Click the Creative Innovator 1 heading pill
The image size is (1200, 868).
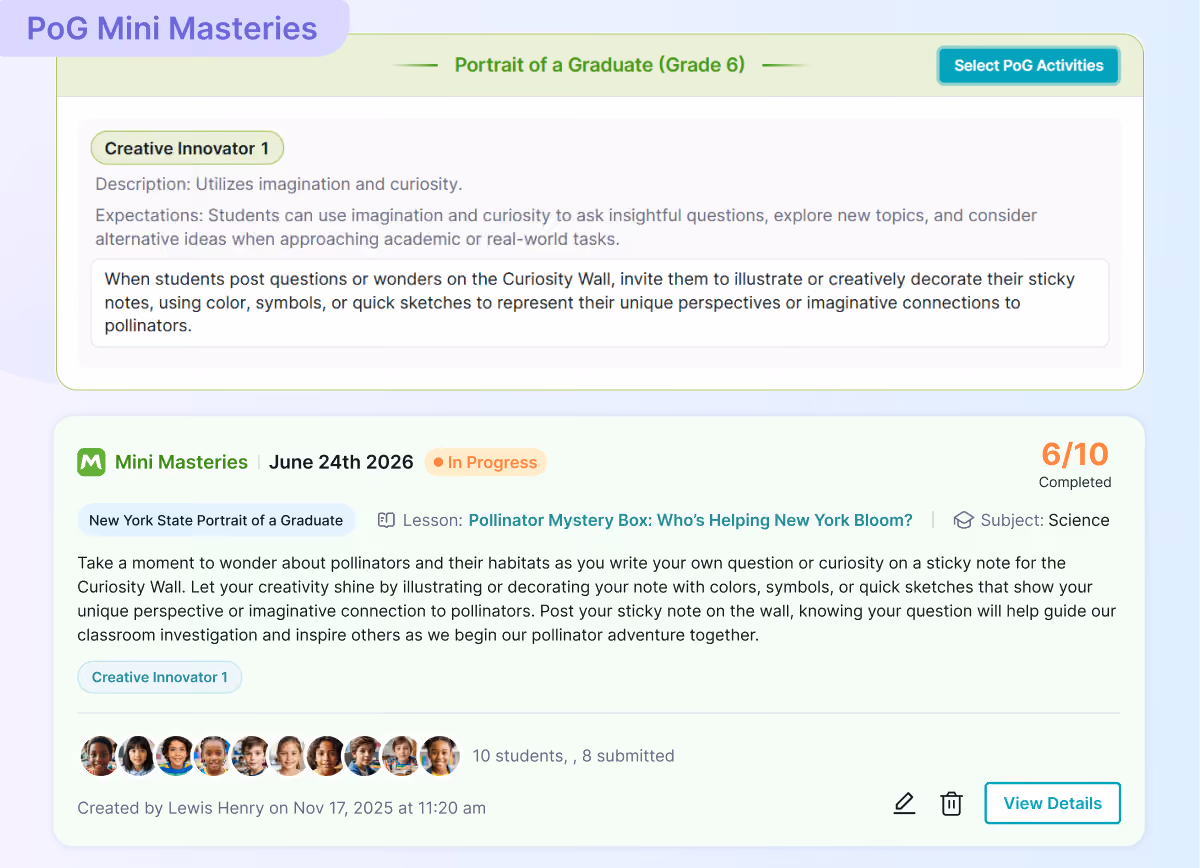tap(187, 149)
